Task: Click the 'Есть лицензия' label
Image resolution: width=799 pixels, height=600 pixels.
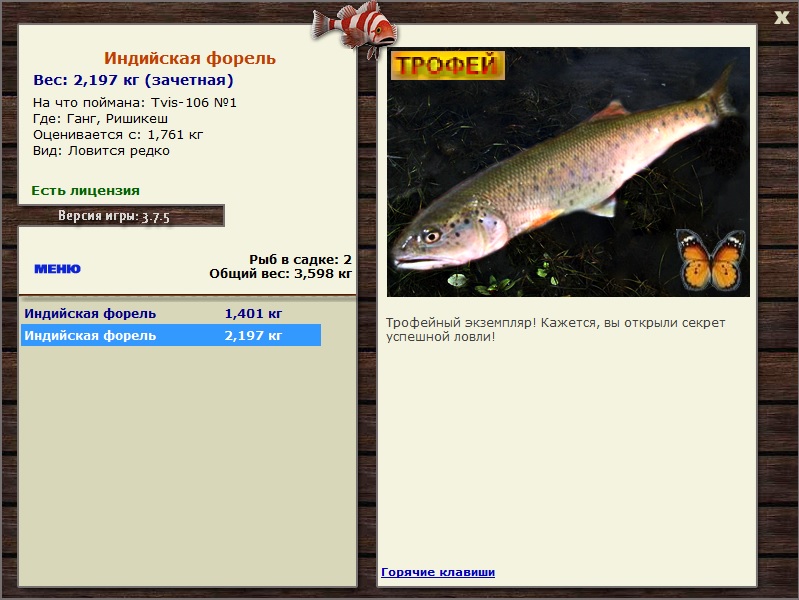Action: point(86,191)
